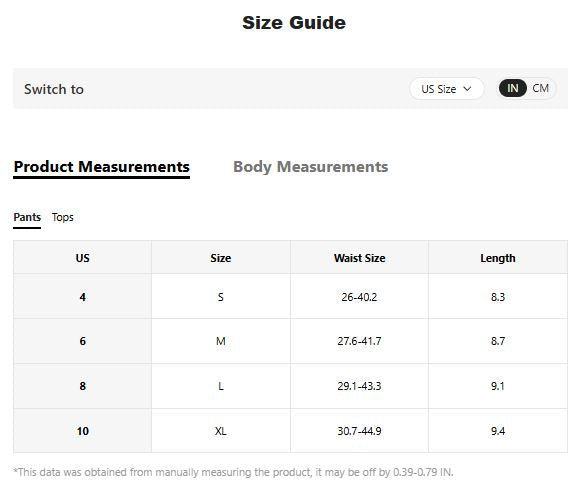Click the manual measurement disclaimer note
This screenshot has height=486, width=582.
pyautogui.click(x=233, y=472)
